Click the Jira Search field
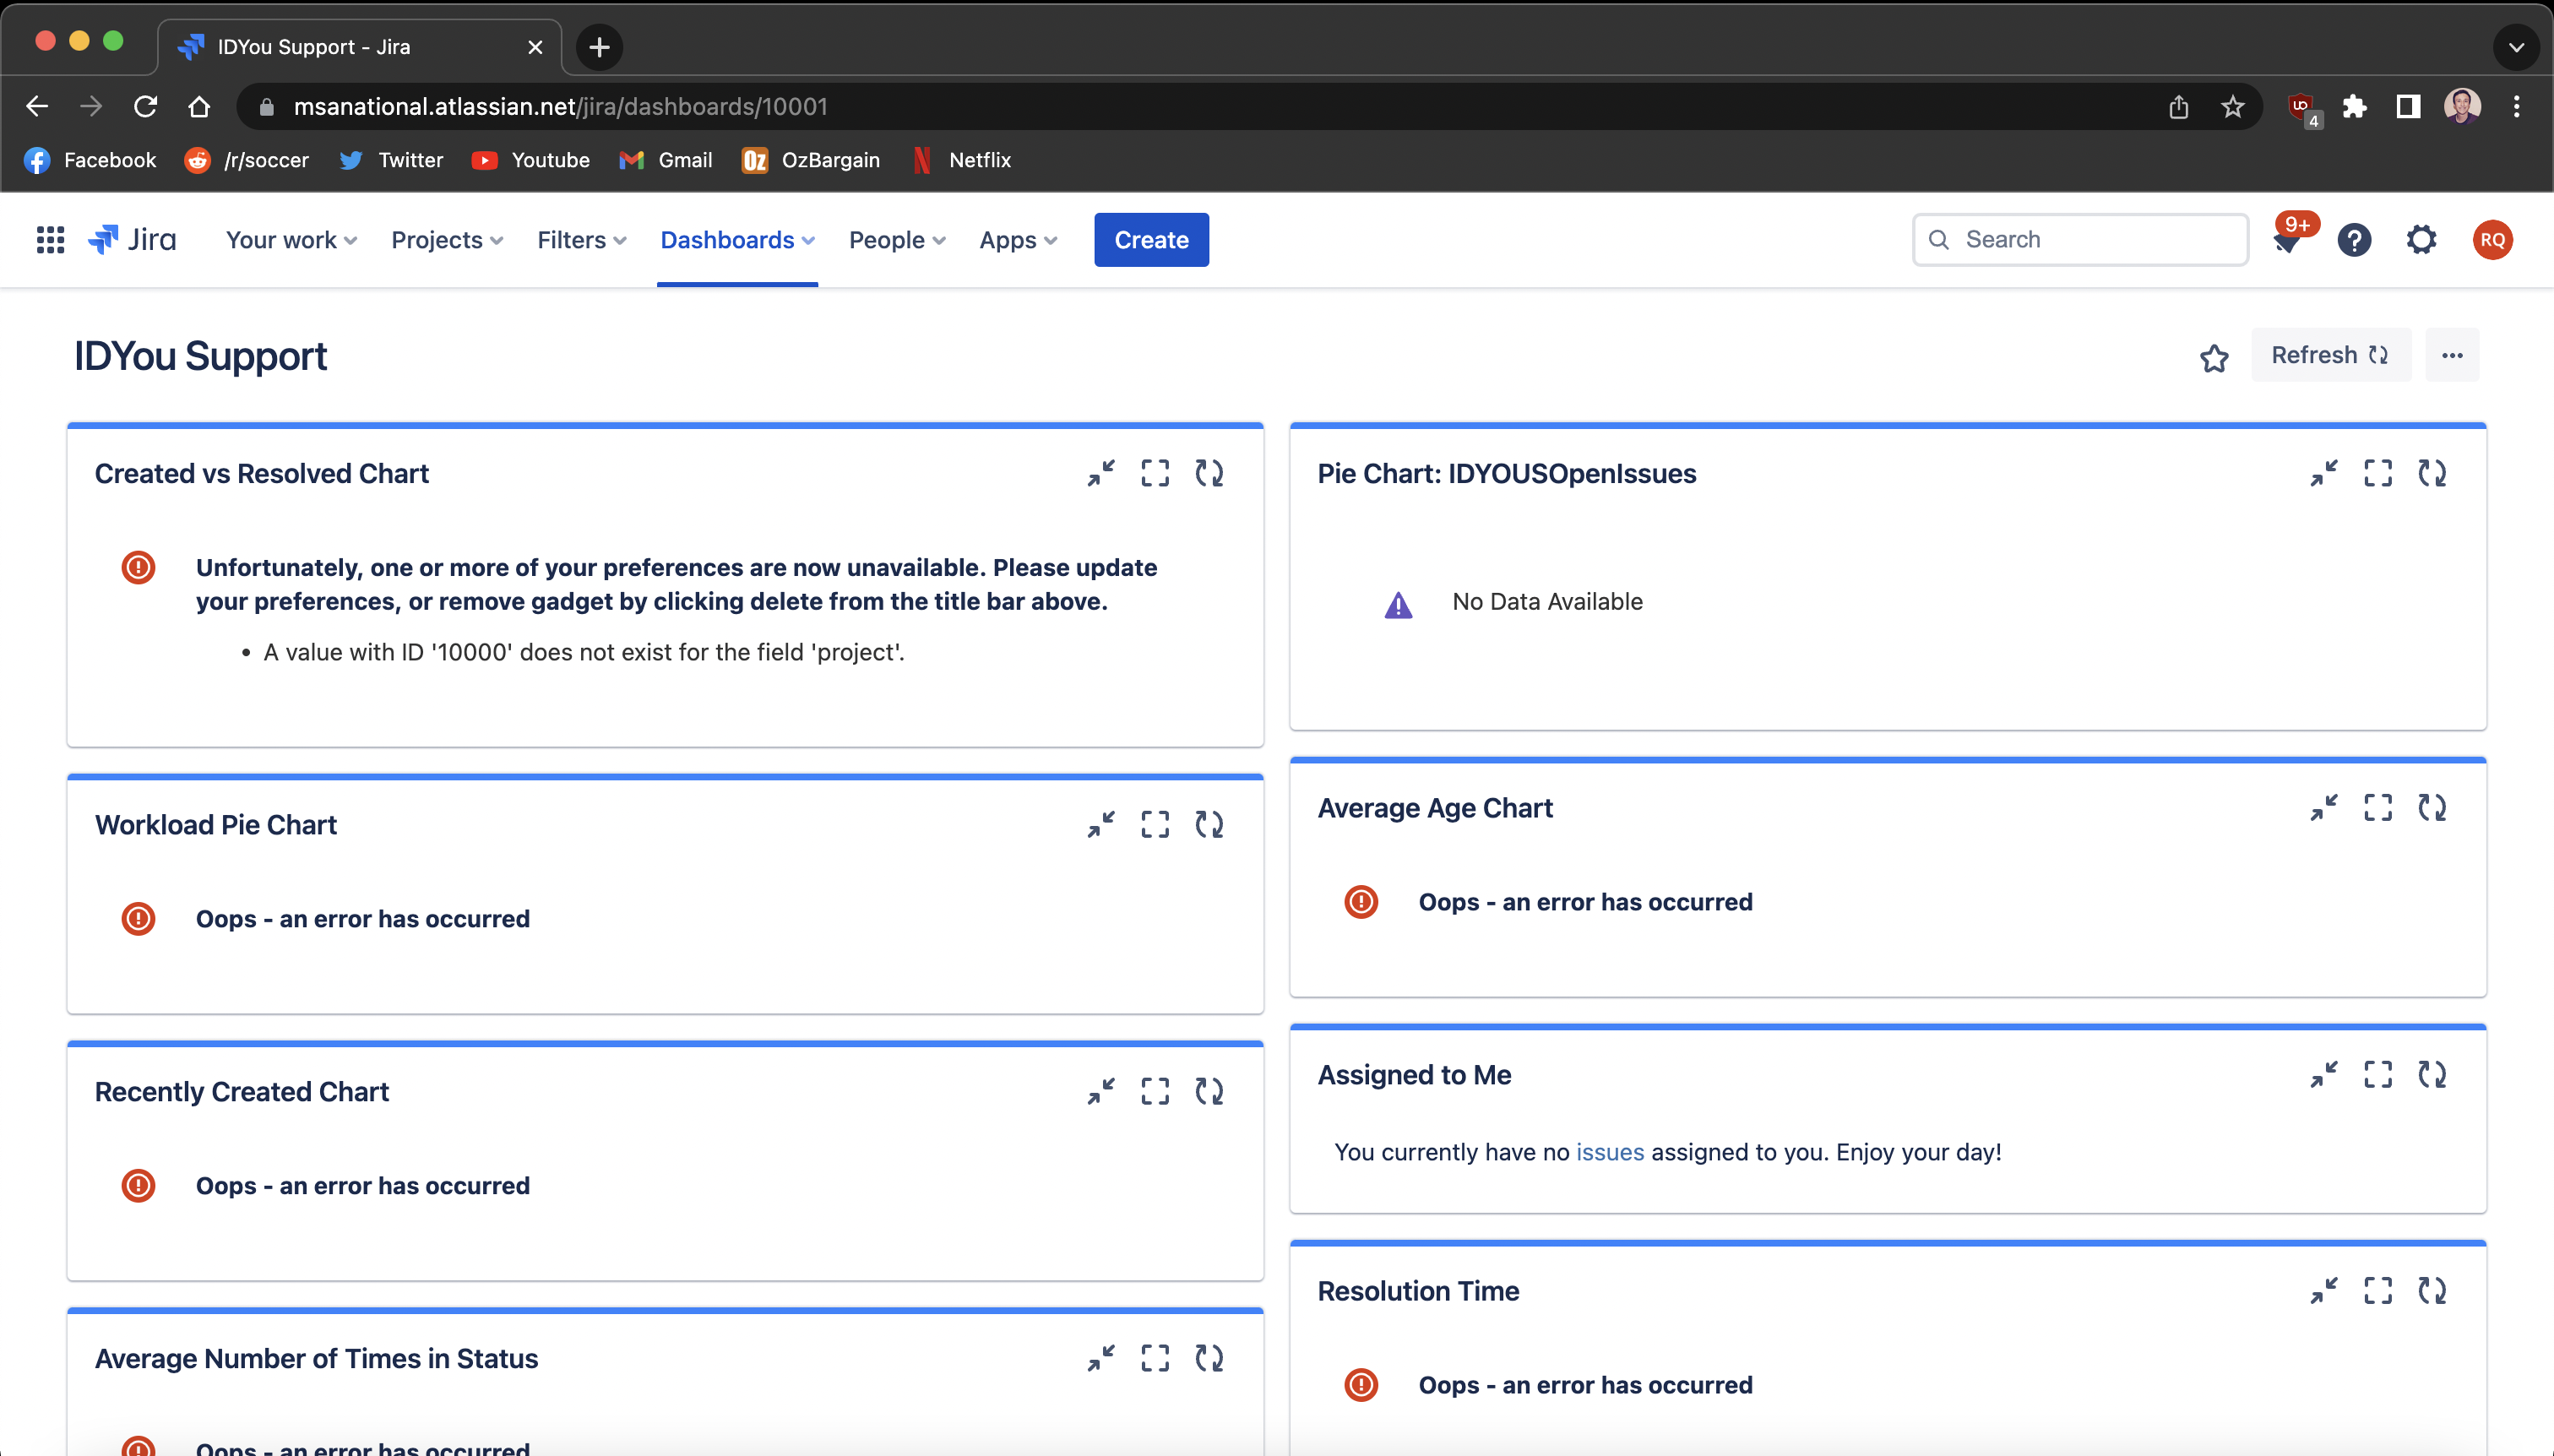This screenshot has width=2554, height=1456. 2080,240
